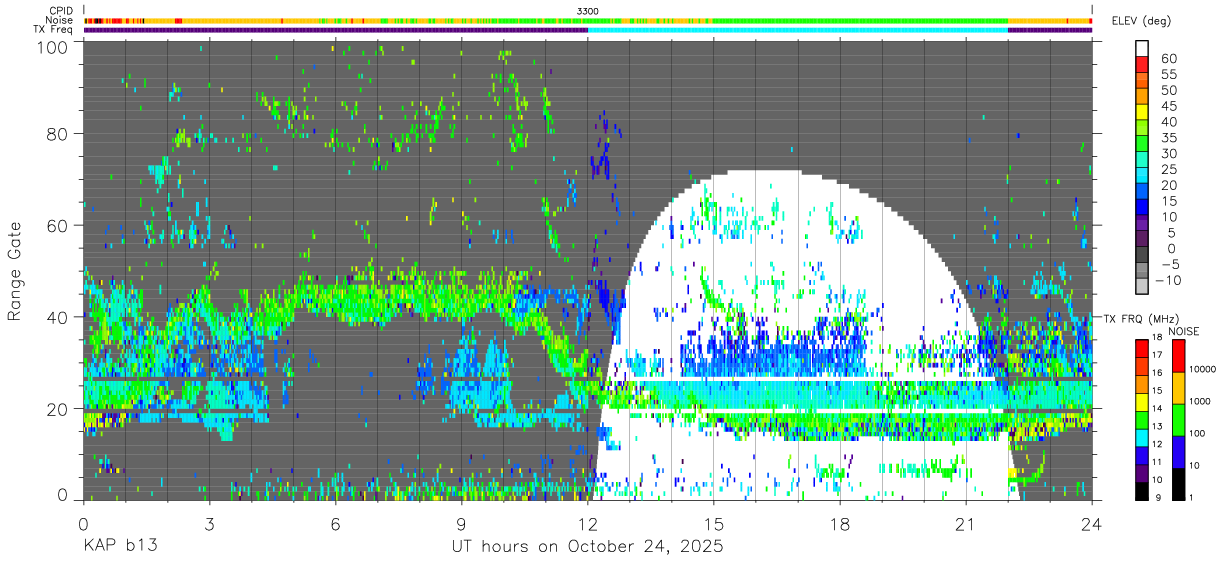Click the Noise strip label

59,20
